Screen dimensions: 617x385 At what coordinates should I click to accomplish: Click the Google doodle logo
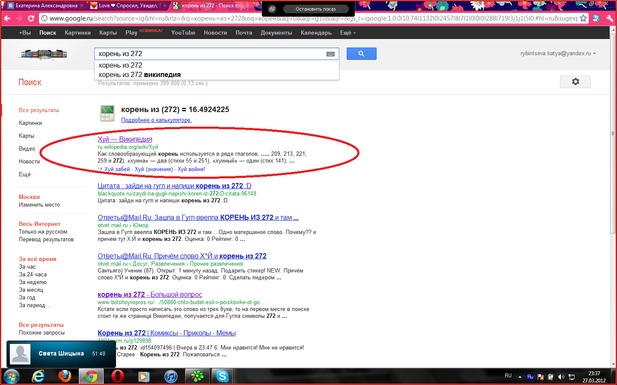pyautogui.click(x=44, y=54)
